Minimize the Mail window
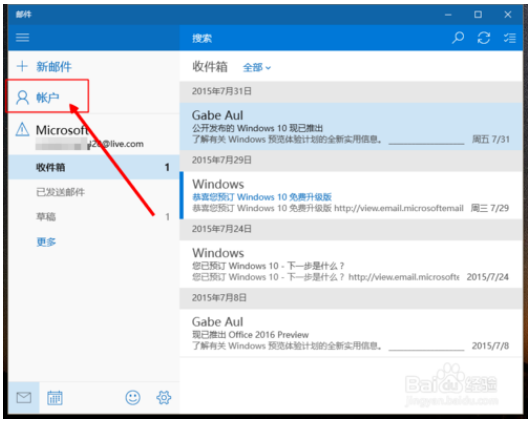This screenshot has height=421, width=530. [448, 15]
